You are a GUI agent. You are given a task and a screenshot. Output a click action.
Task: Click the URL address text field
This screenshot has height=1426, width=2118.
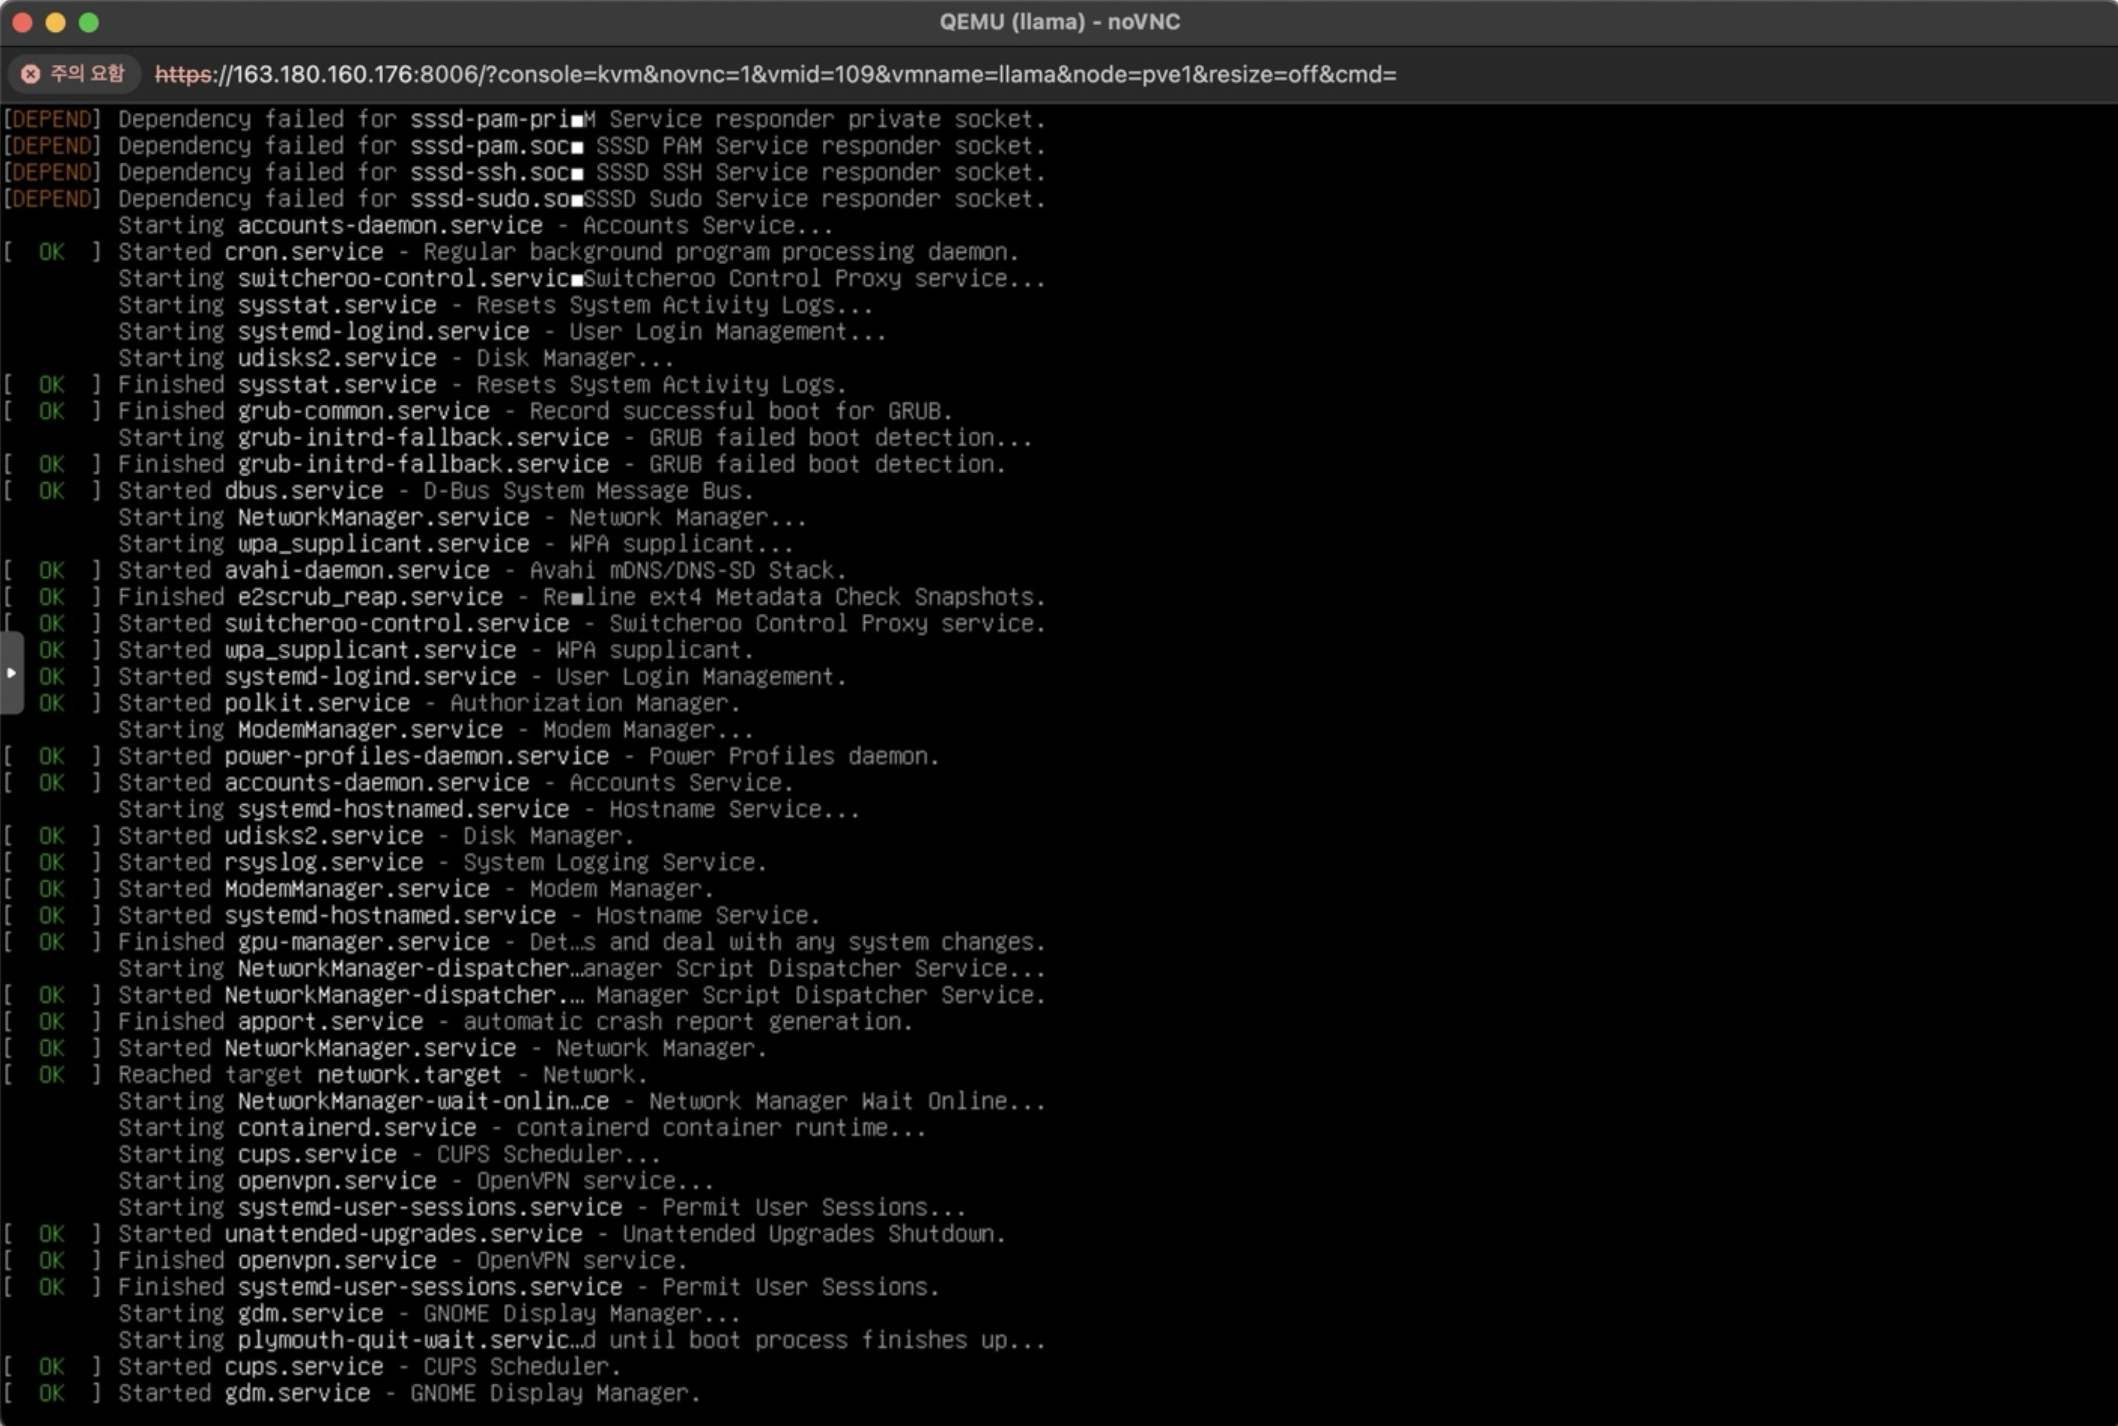(x=800, y=74)
